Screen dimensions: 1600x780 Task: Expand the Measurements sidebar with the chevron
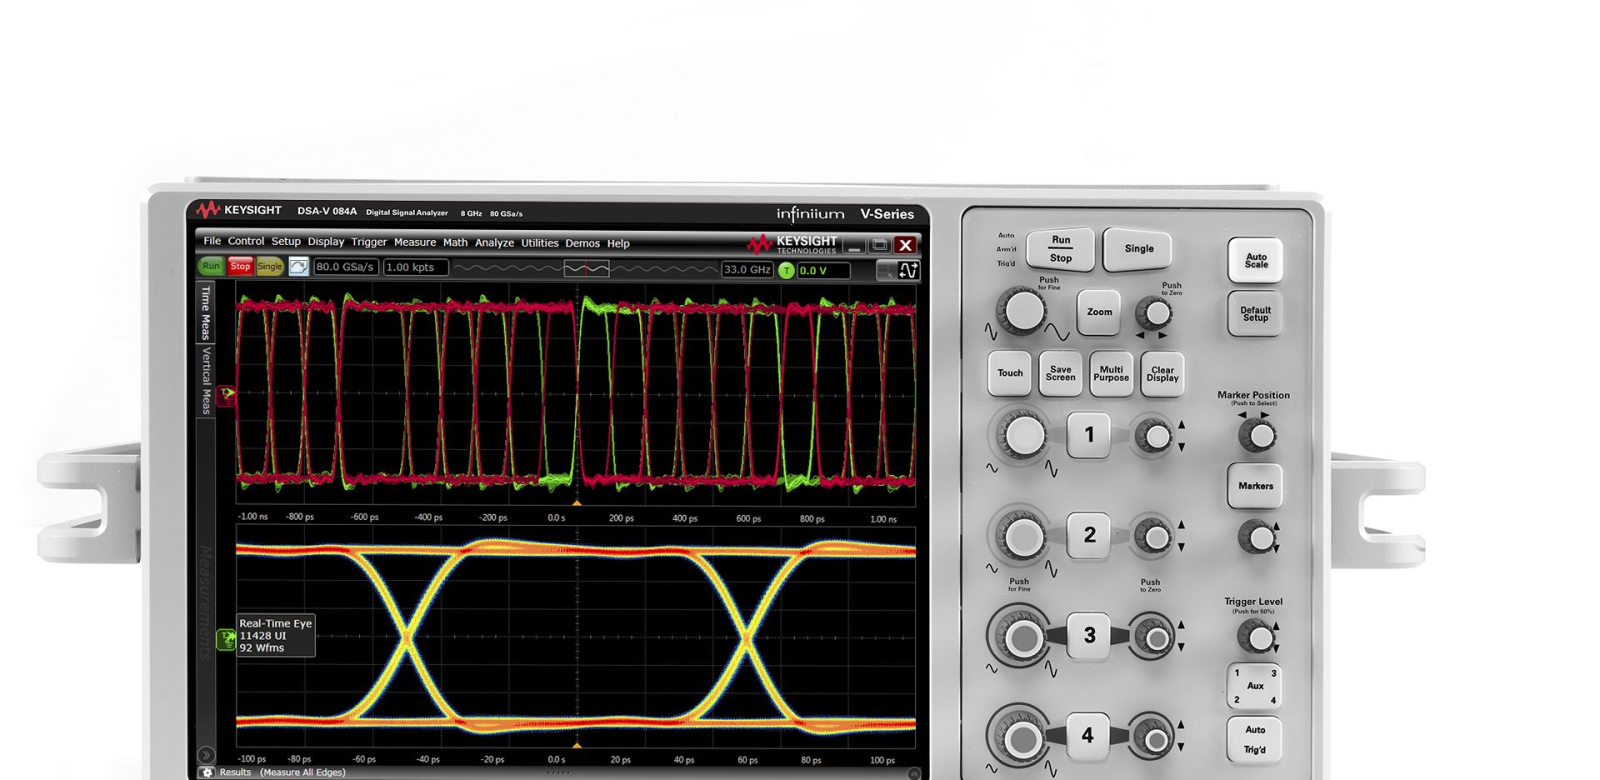coord(206,755)
